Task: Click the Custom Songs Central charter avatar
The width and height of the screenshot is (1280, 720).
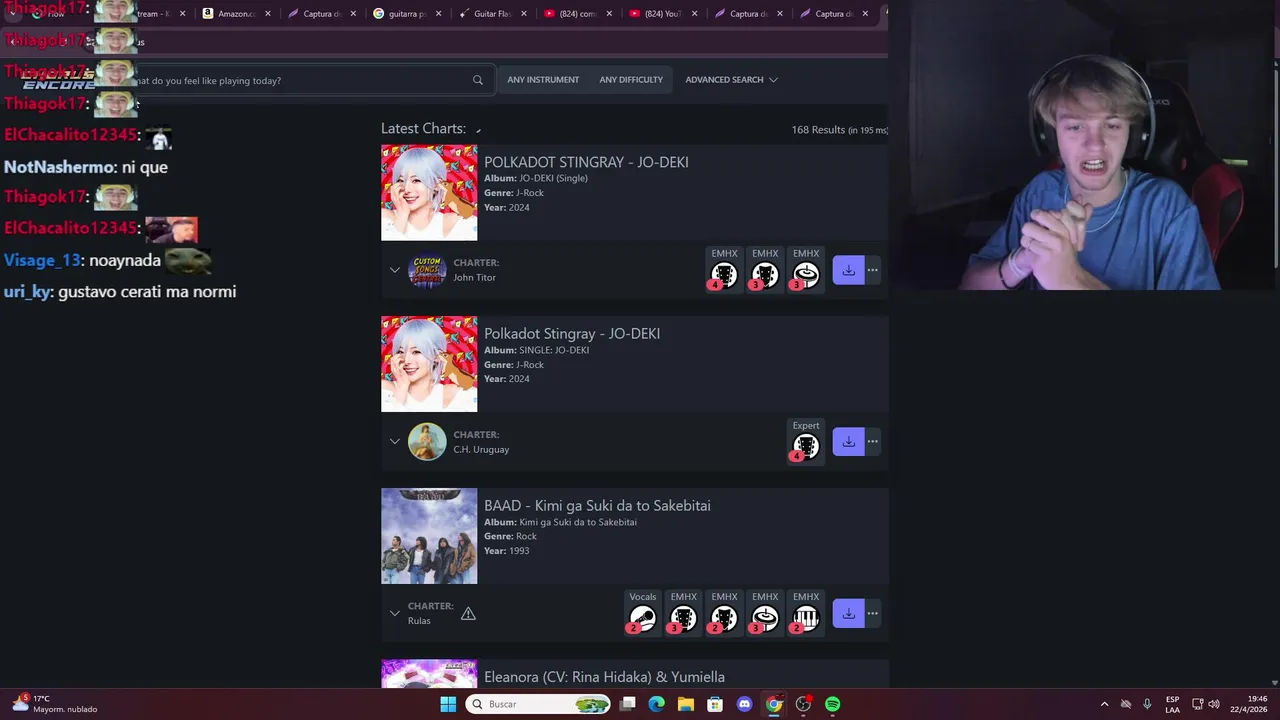Action: pyautogui.click(x=427, y=270)
